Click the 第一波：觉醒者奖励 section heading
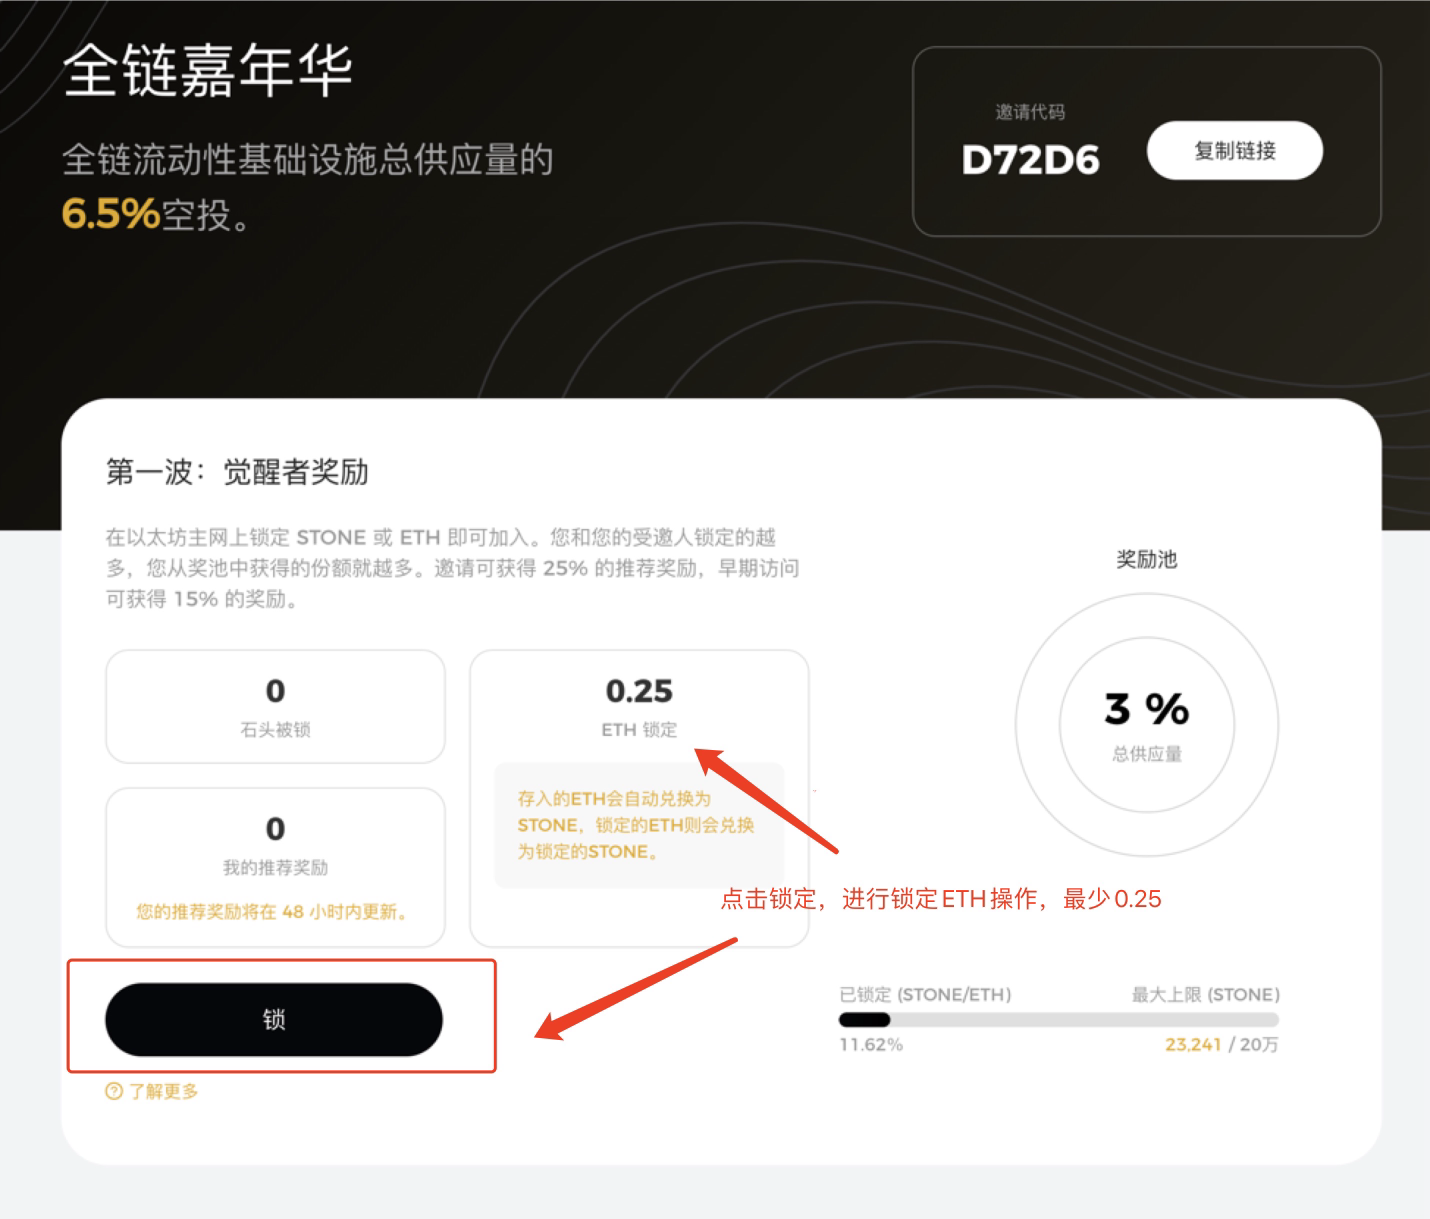Viewport: 1430px width, 1219px height. [x=237, y=472]
